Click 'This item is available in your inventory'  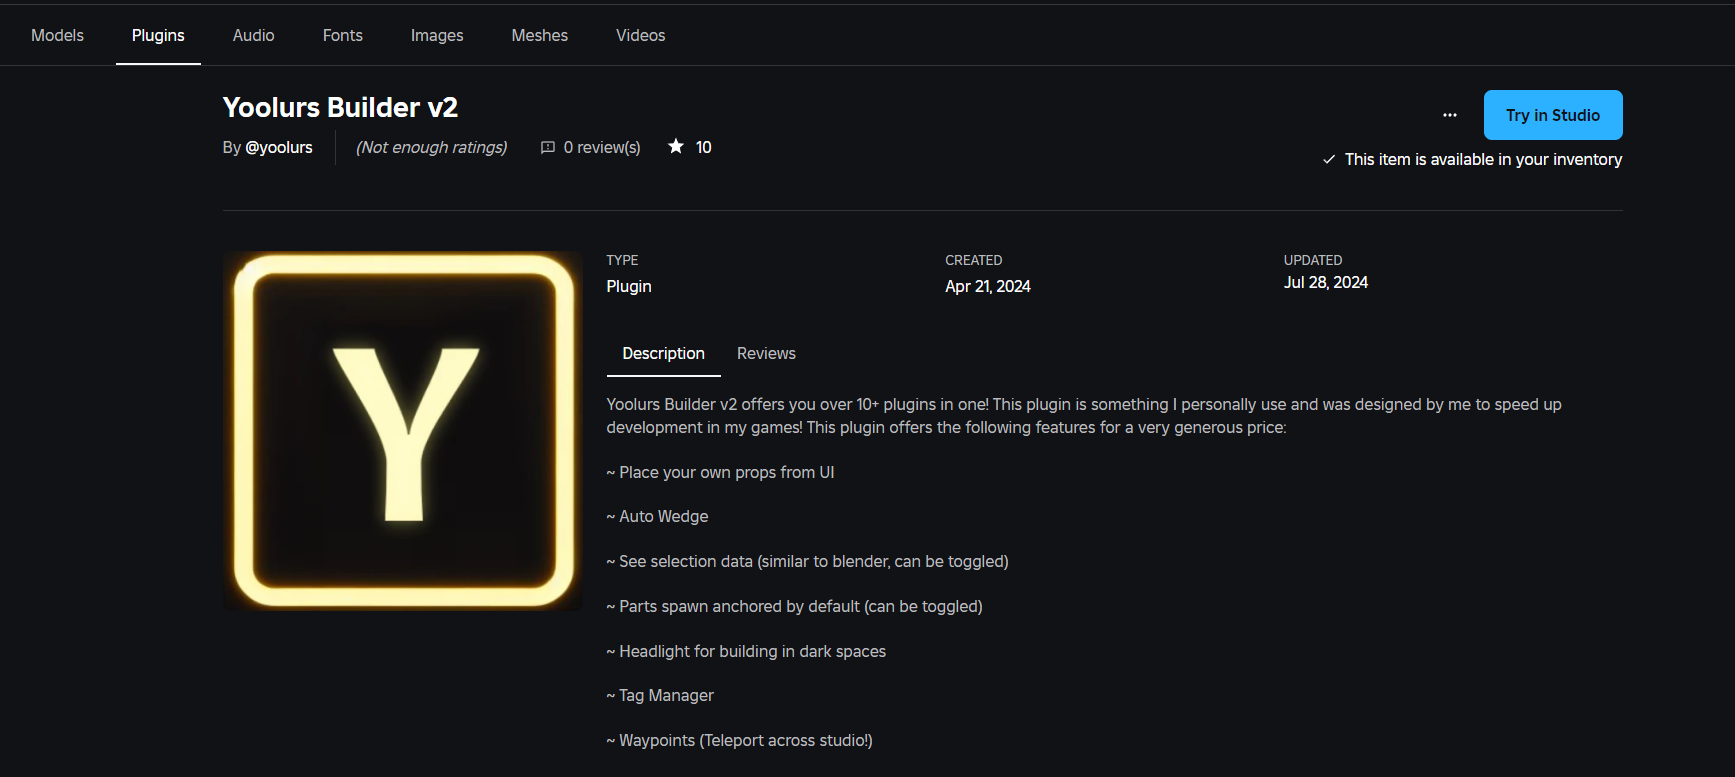pos(1483,159)
